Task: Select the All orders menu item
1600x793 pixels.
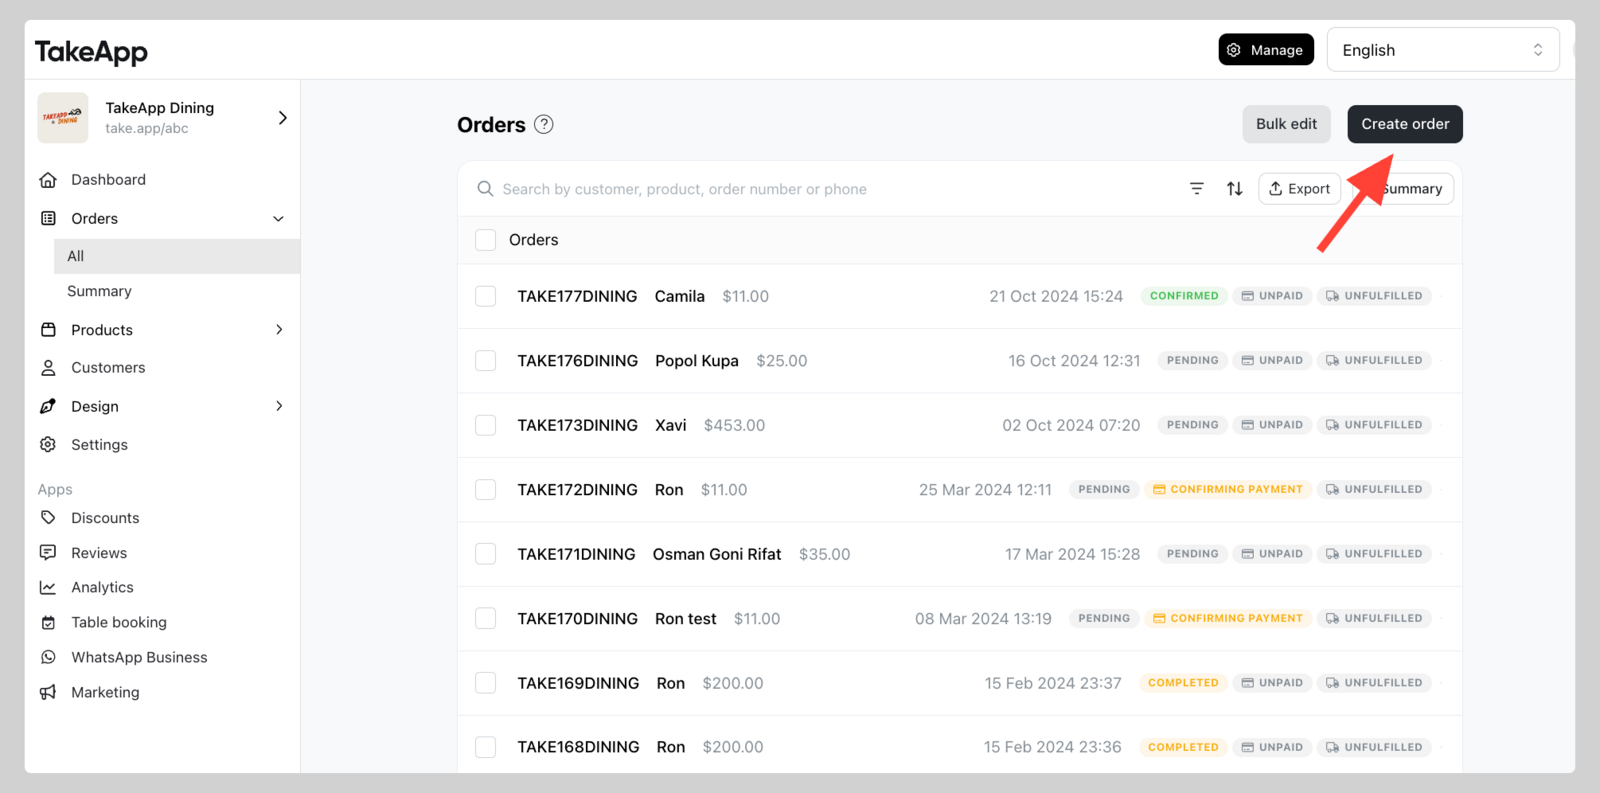Action: point(177,256)
